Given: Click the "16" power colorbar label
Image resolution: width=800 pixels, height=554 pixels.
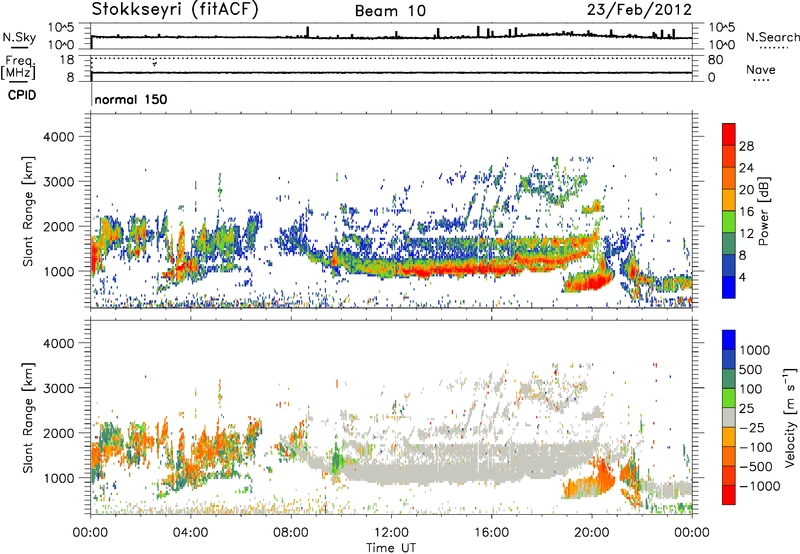Looking at the screenshot, I should tap(746, 212).
